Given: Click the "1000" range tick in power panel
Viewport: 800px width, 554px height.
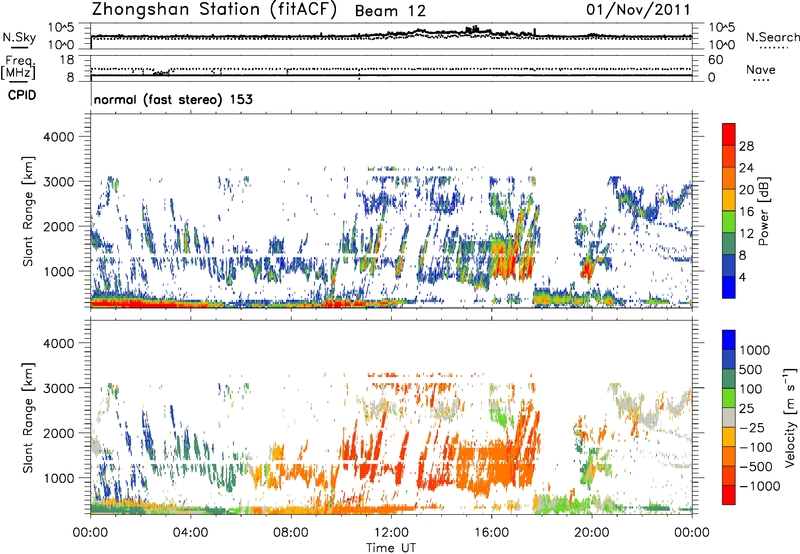Looking at the screenshot, I should coord(58,271).
